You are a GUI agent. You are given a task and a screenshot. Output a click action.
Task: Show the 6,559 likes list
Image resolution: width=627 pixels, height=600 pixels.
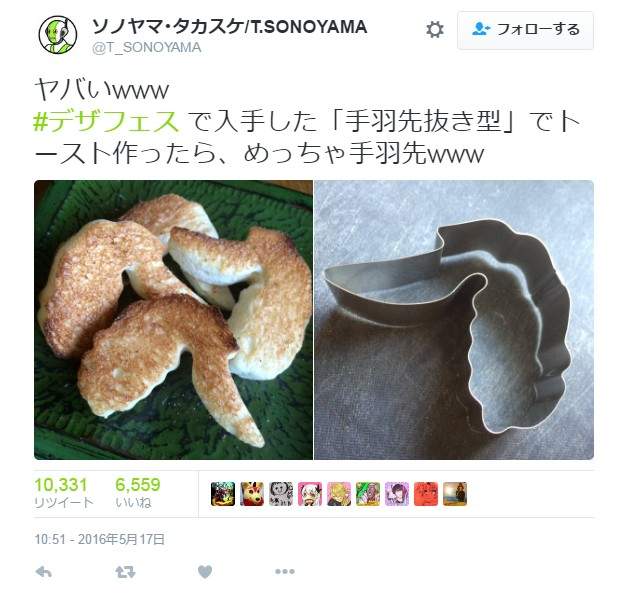138,492
